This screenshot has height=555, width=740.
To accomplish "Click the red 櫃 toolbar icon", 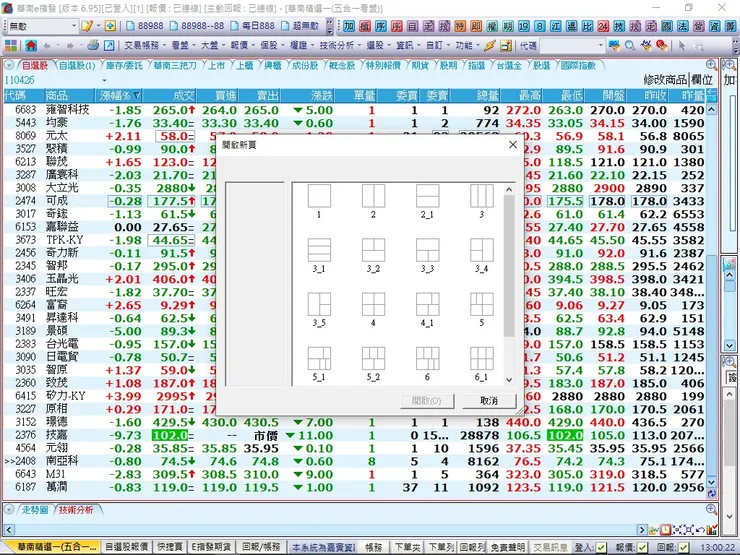I will [365, 25].
